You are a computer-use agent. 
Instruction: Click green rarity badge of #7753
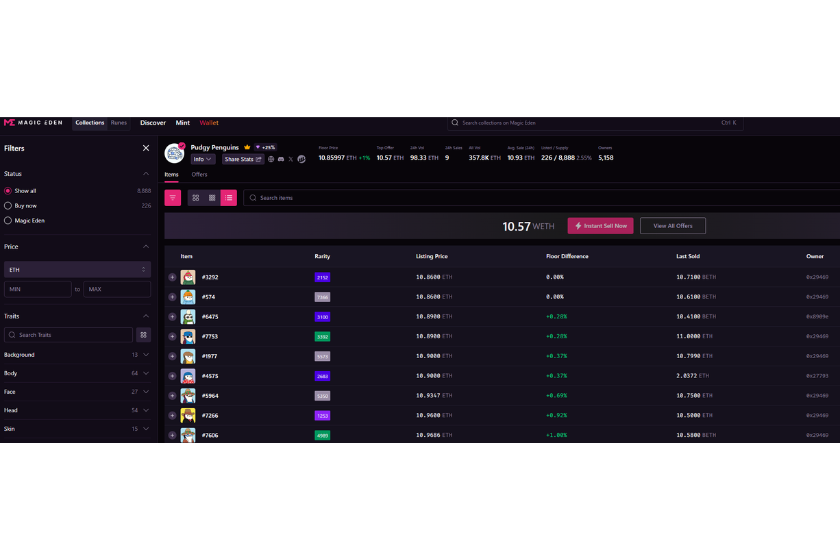tap(322, 337)
